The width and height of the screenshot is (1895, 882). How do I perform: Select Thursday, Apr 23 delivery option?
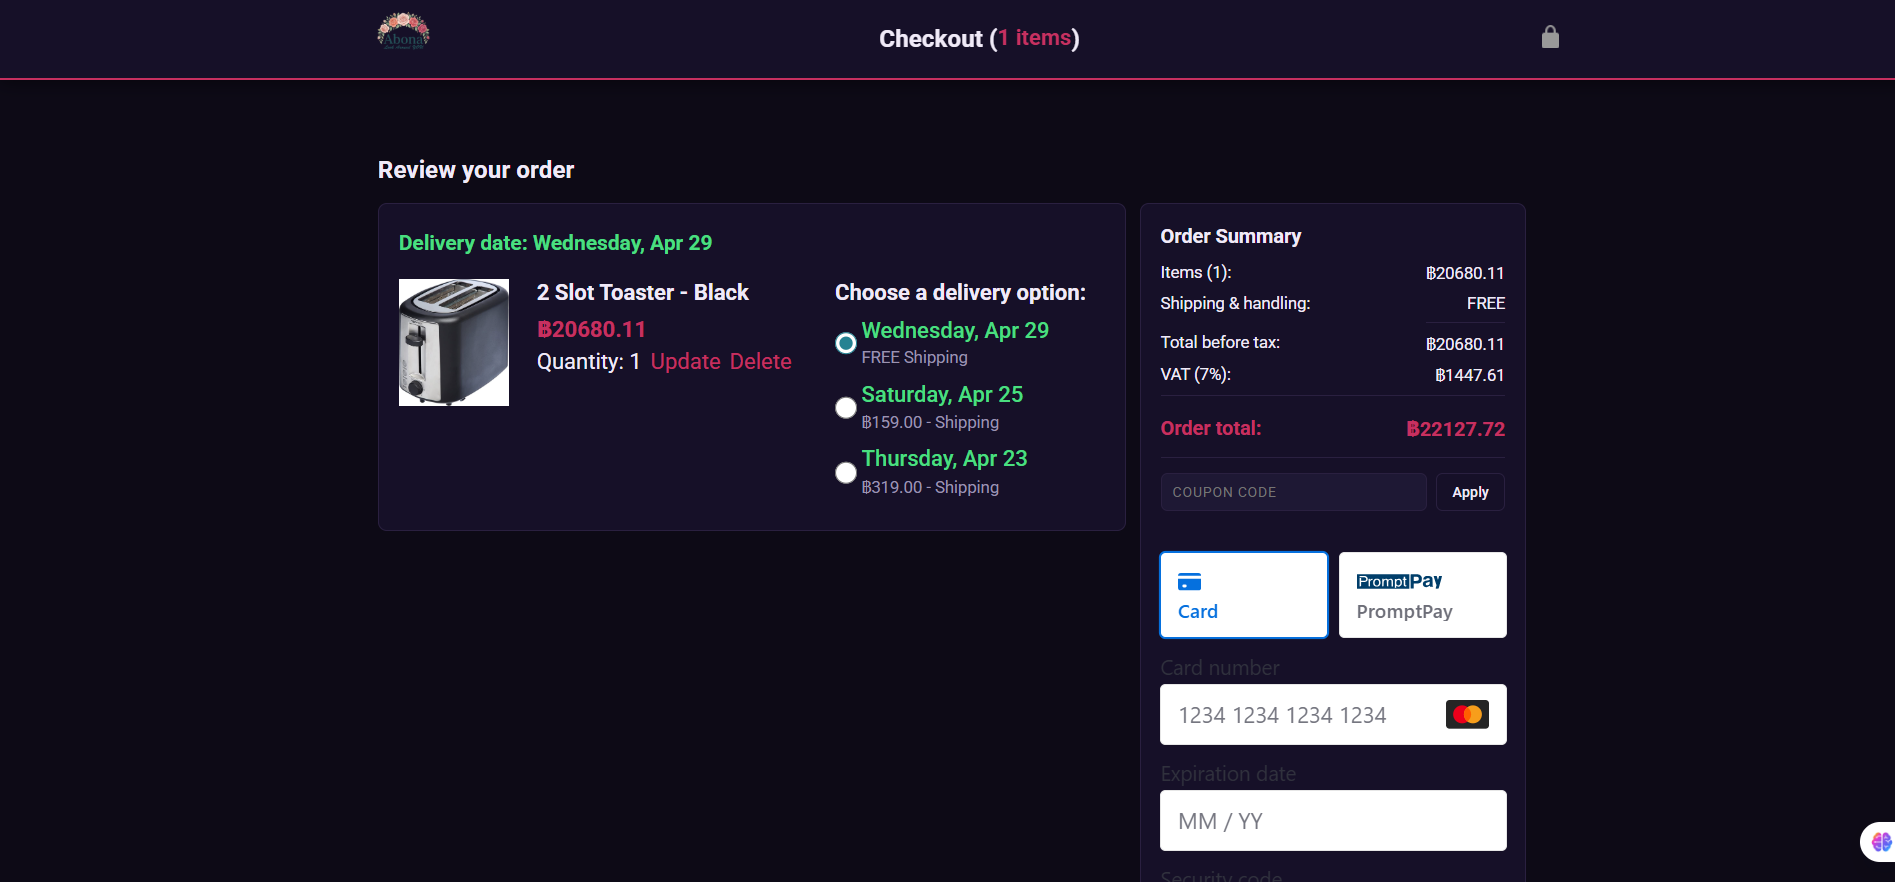tap(846, 472)
